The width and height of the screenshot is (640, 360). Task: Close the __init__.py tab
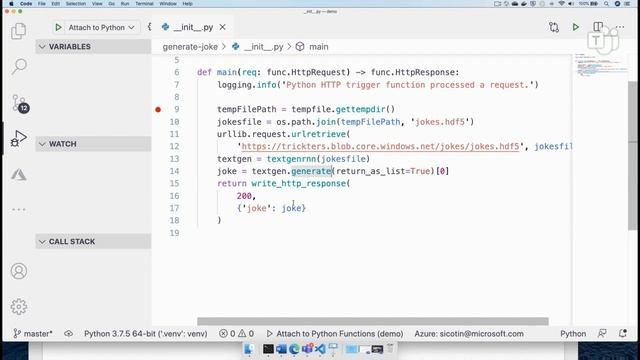coord(222,27)
